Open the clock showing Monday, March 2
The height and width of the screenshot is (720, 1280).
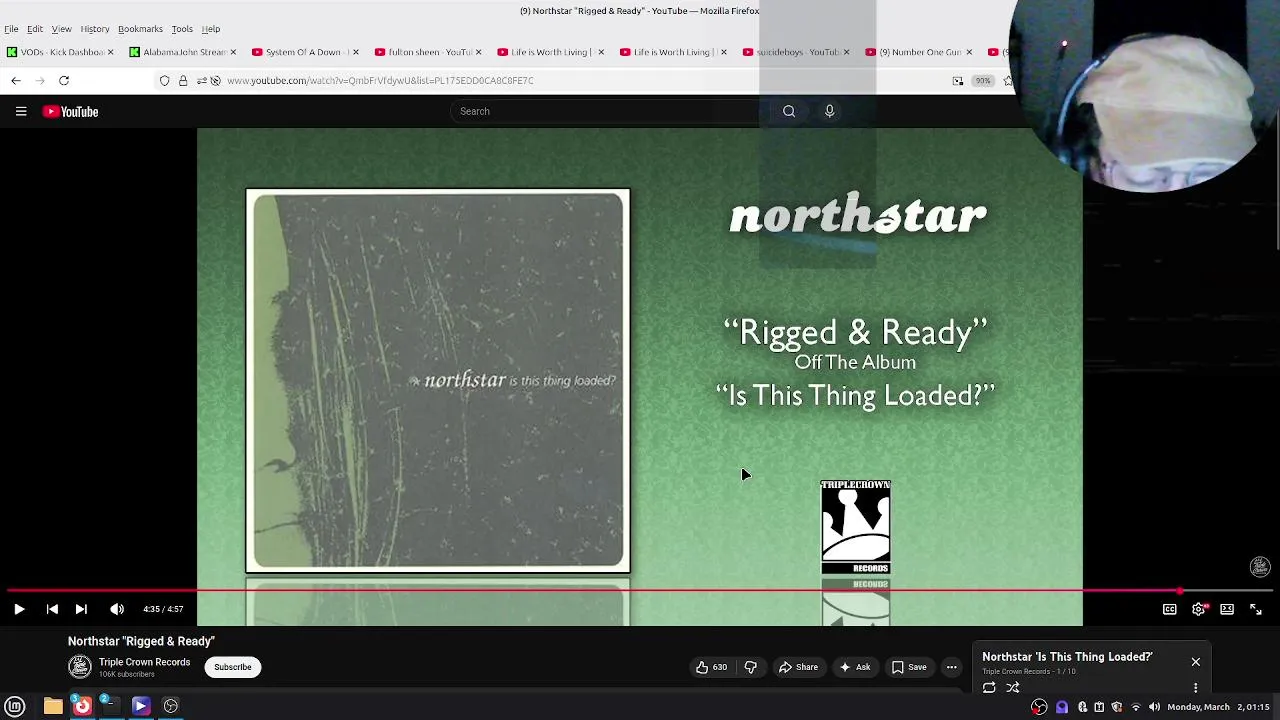pos(1218,707)
